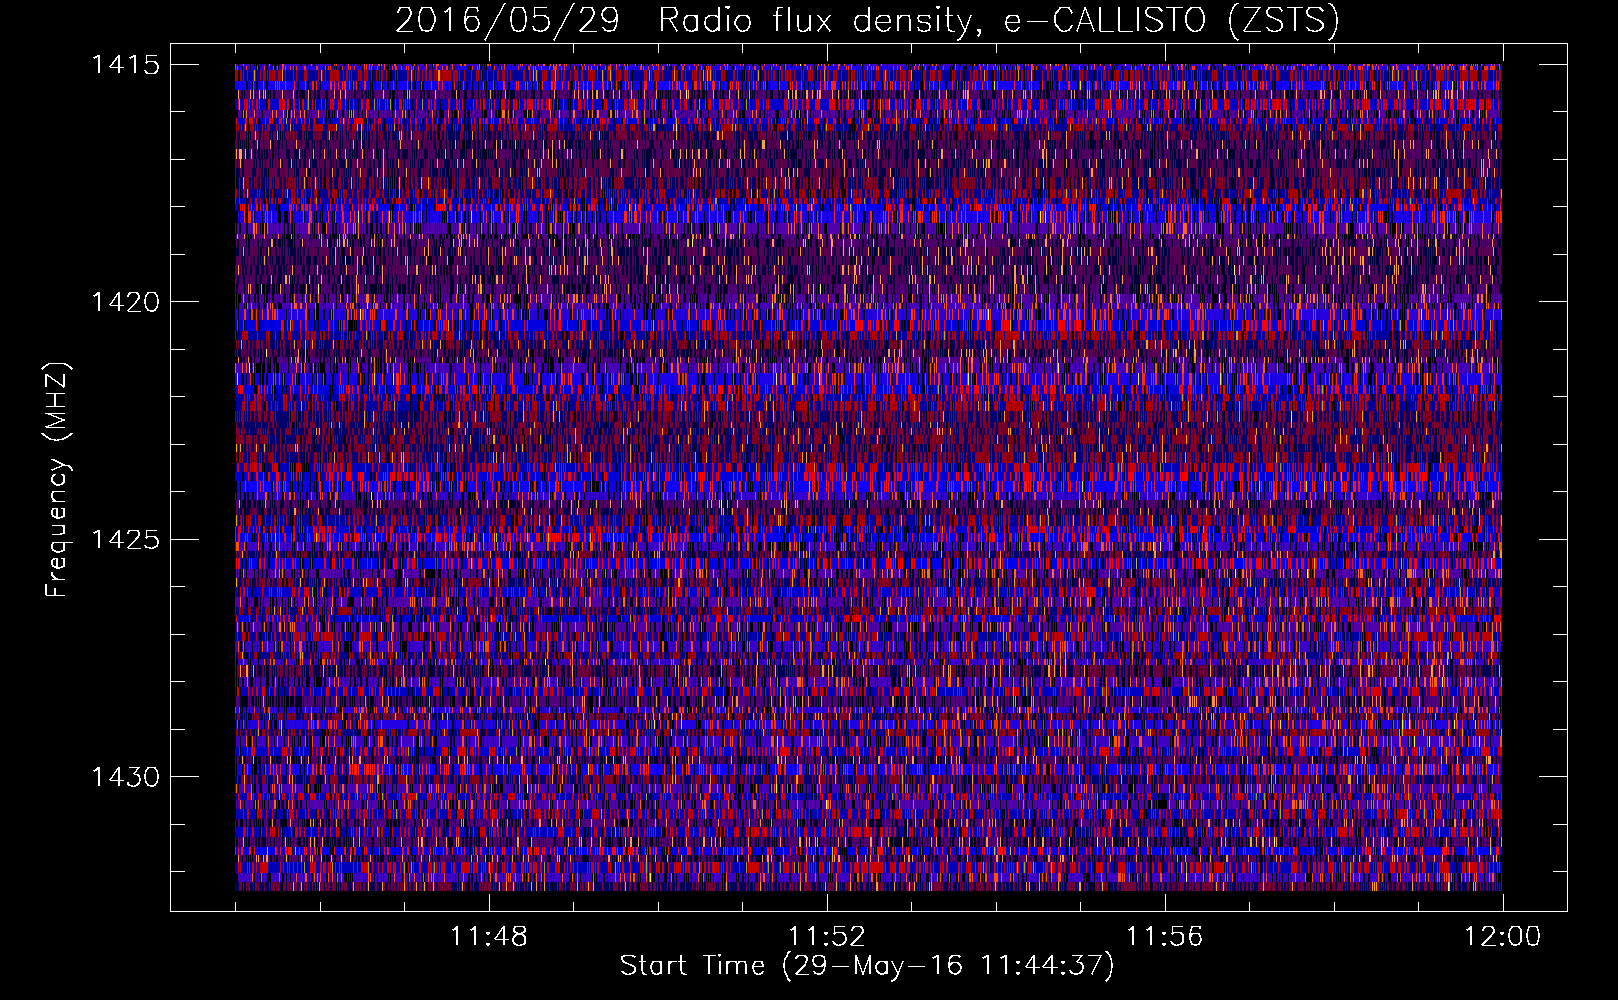The height and width of the screenshot is (1000, 1618).
Task: Click the 11:52 time axis label
Action: pyautogui.click(x=826, y=937)
